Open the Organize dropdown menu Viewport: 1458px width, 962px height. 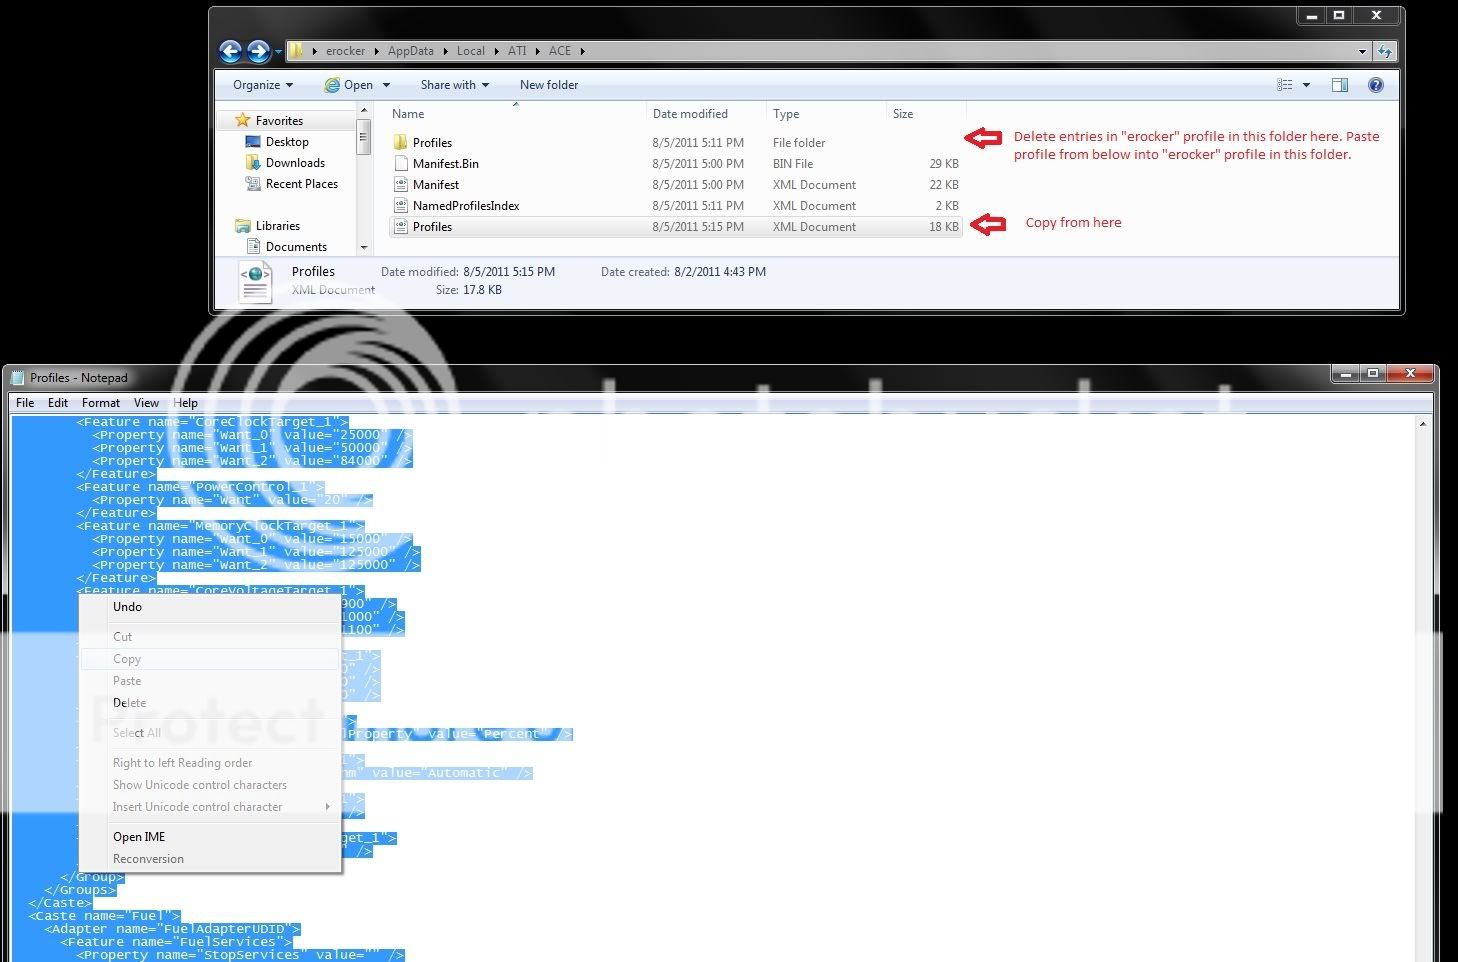pyautogui.click(x=263, y=85)
